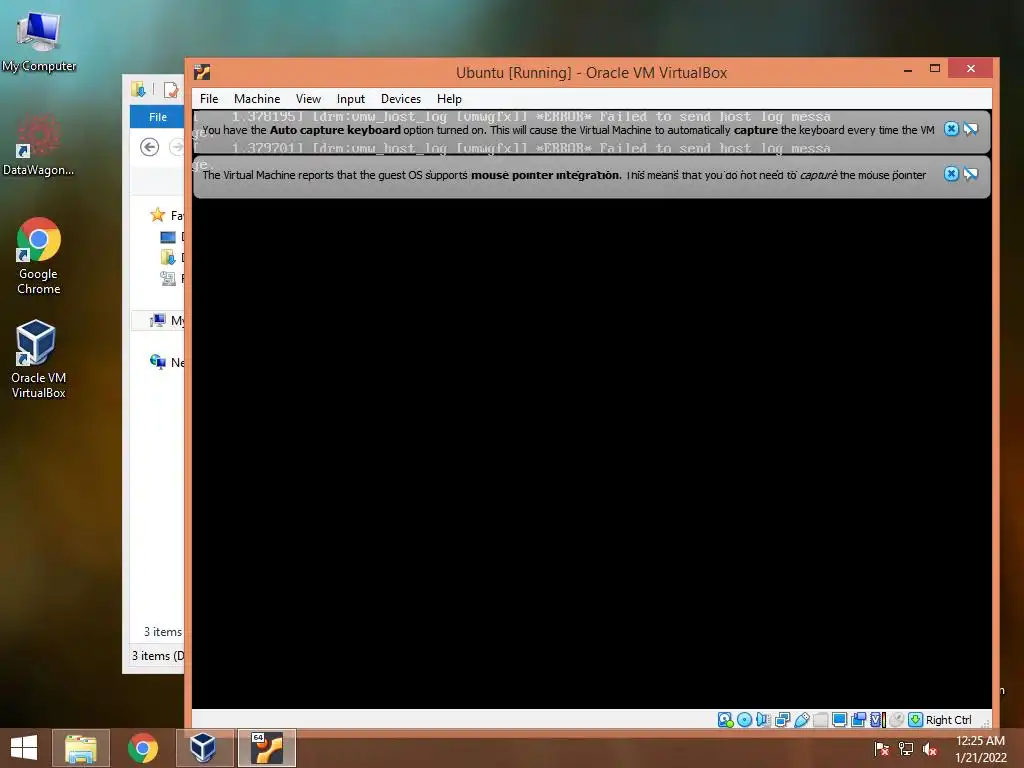Click the folder icon in Explorer title bar
This screenshot has width=1024, height=768.
click(x=138, y=89)
